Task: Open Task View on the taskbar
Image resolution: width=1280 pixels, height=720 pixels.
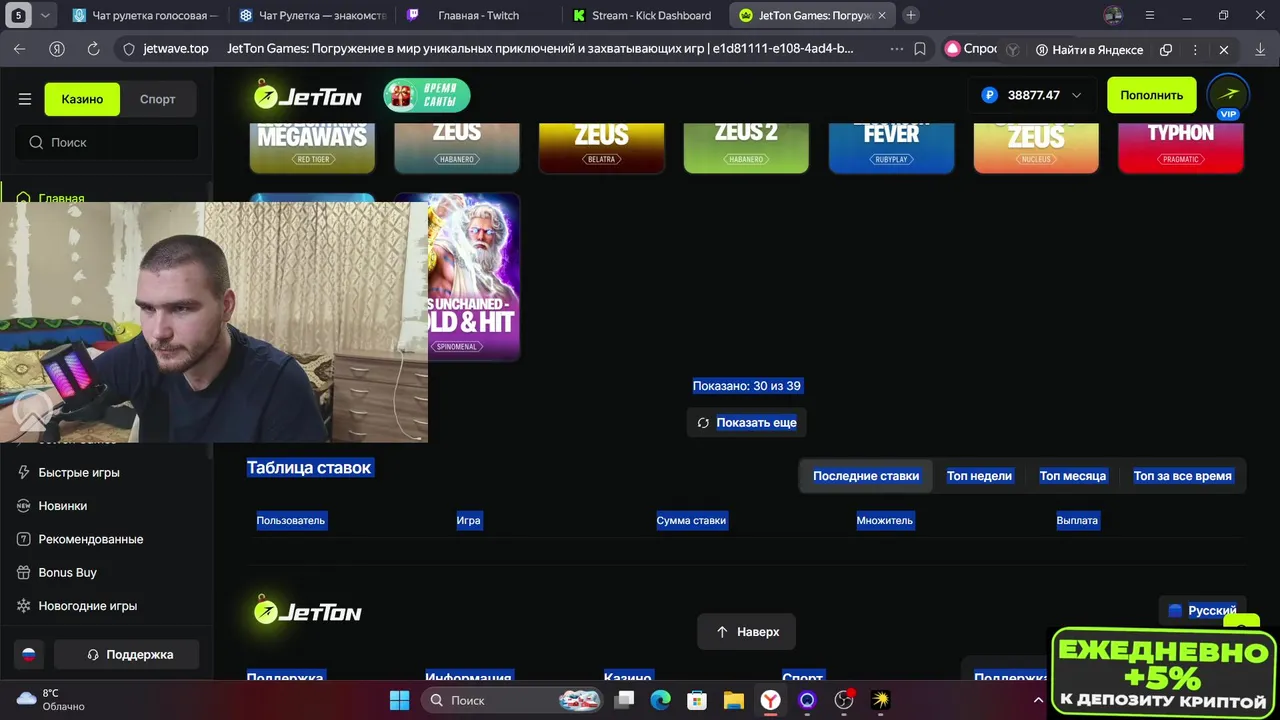Action: pyautogui.click(x=624, y=700)
